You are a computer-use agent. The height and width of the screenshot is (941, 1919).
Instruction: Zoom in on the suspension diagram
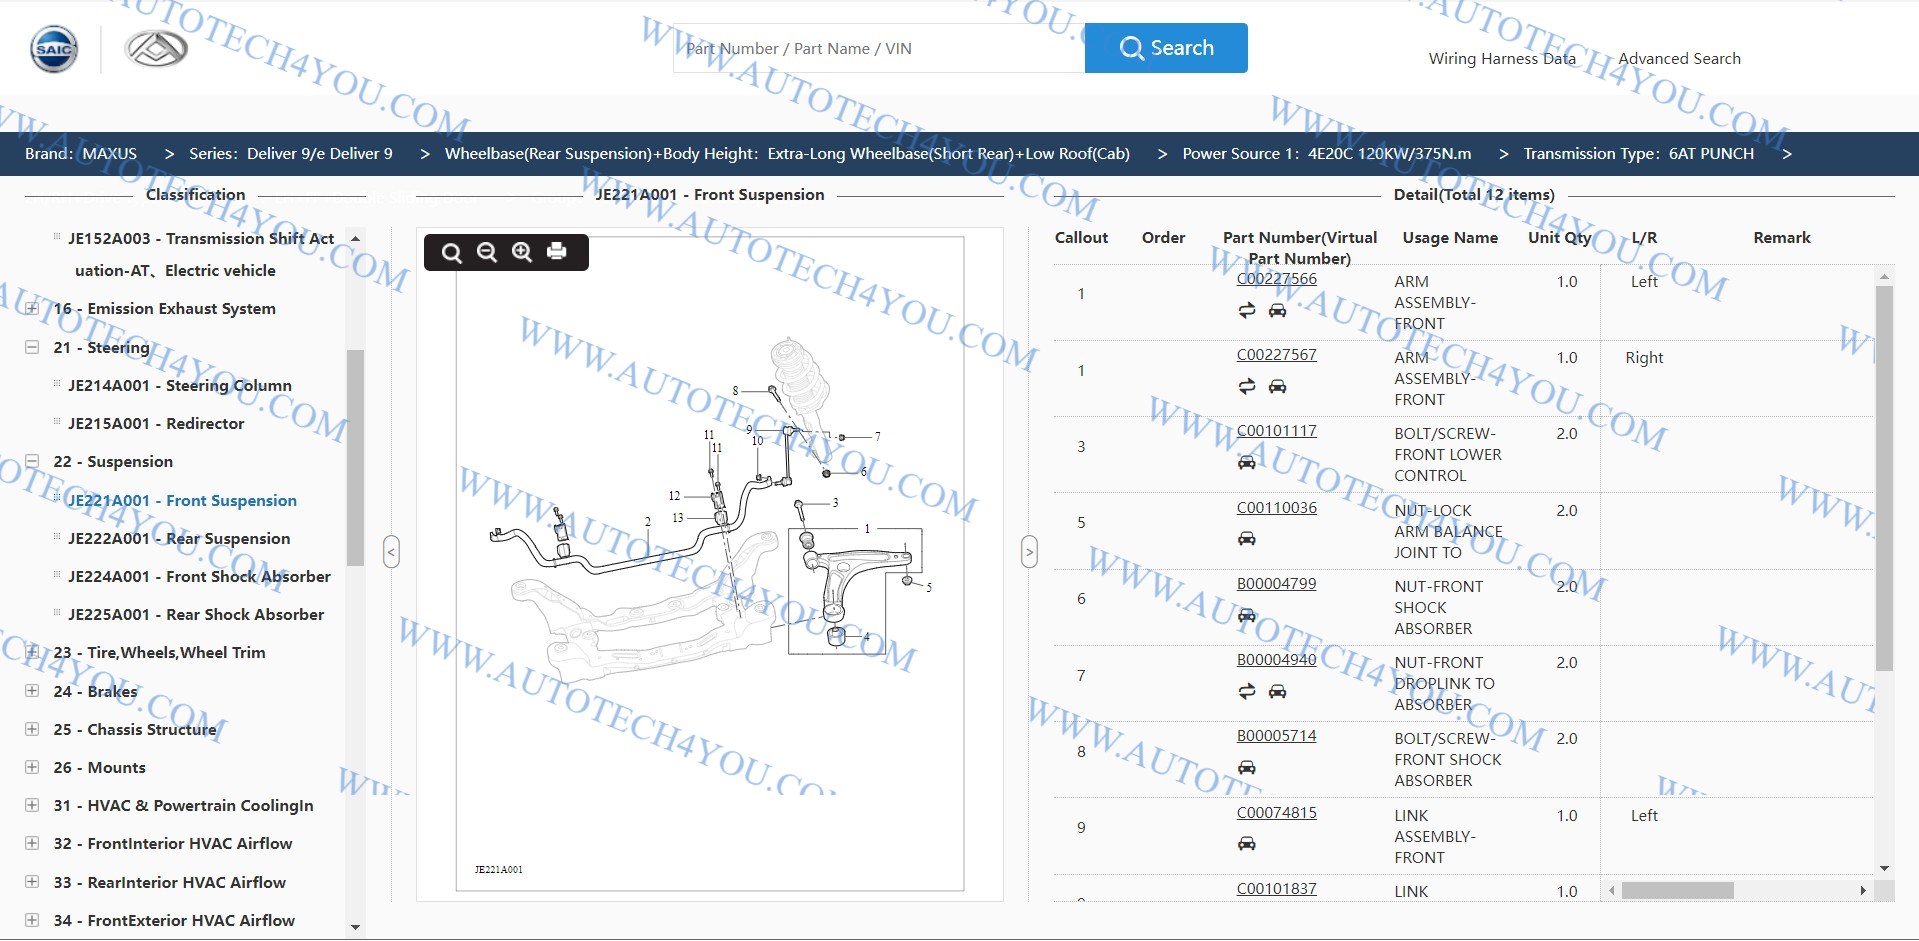click(522, 252)
